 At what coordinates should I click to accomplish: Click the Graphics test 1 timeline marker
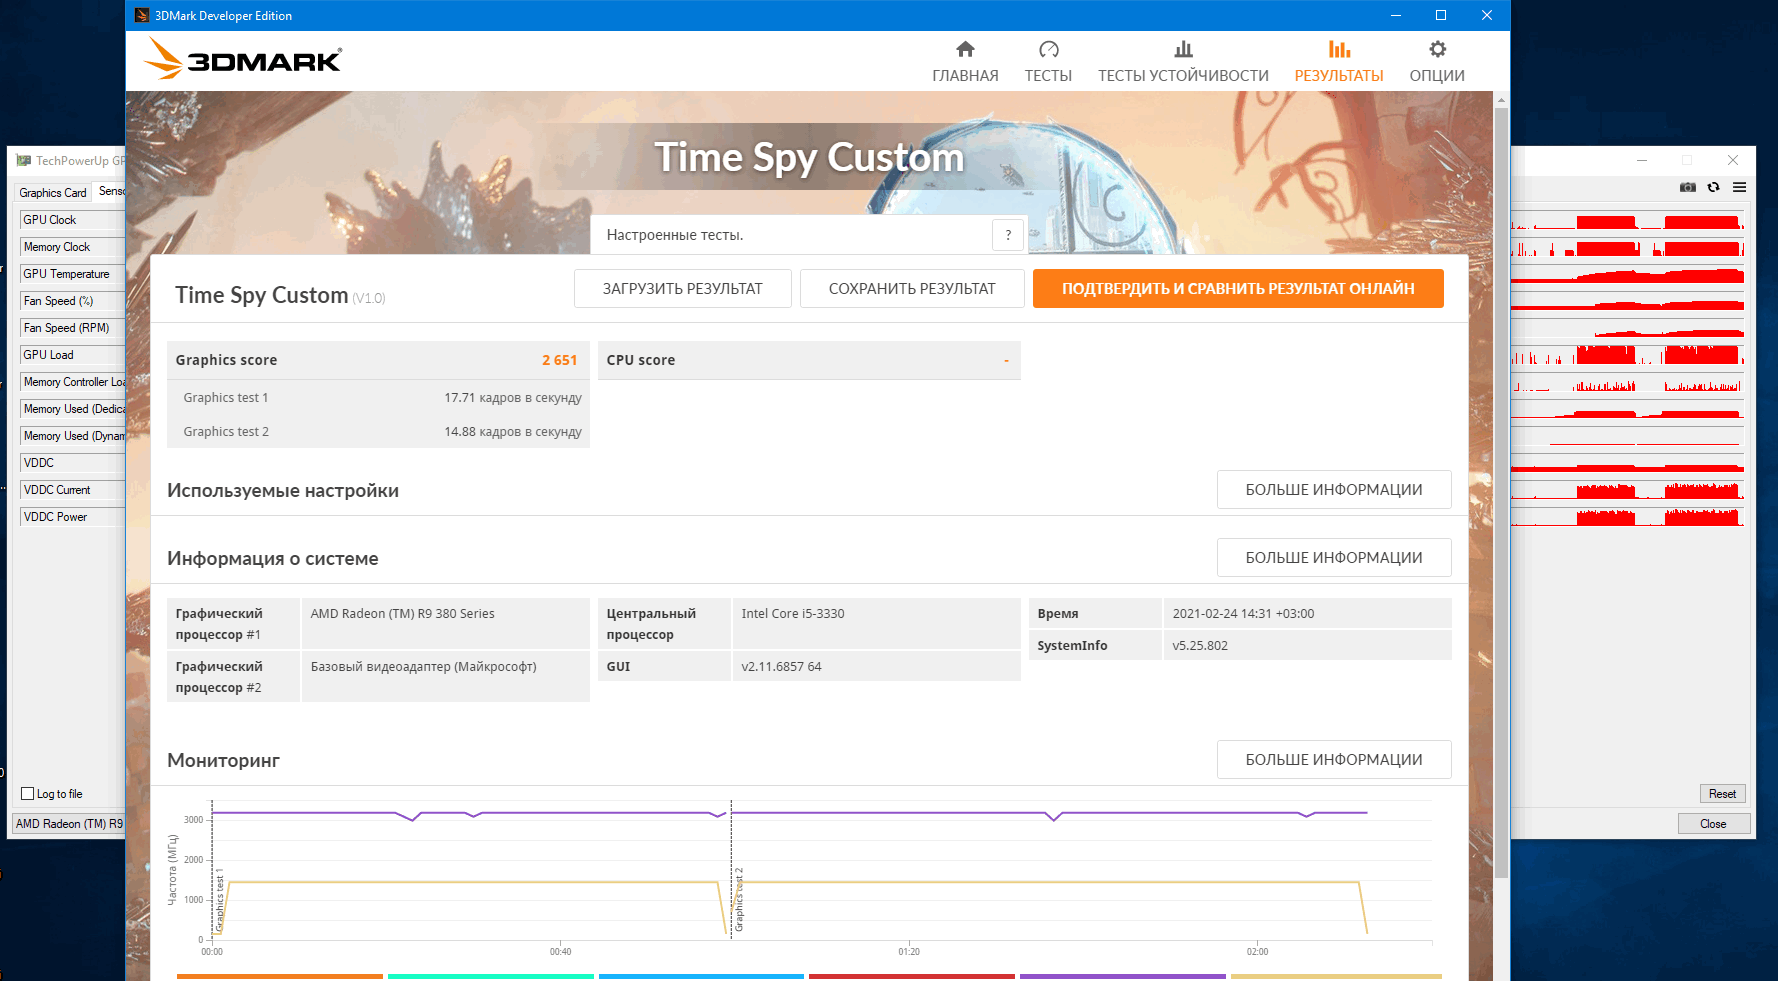pos(220,900)
